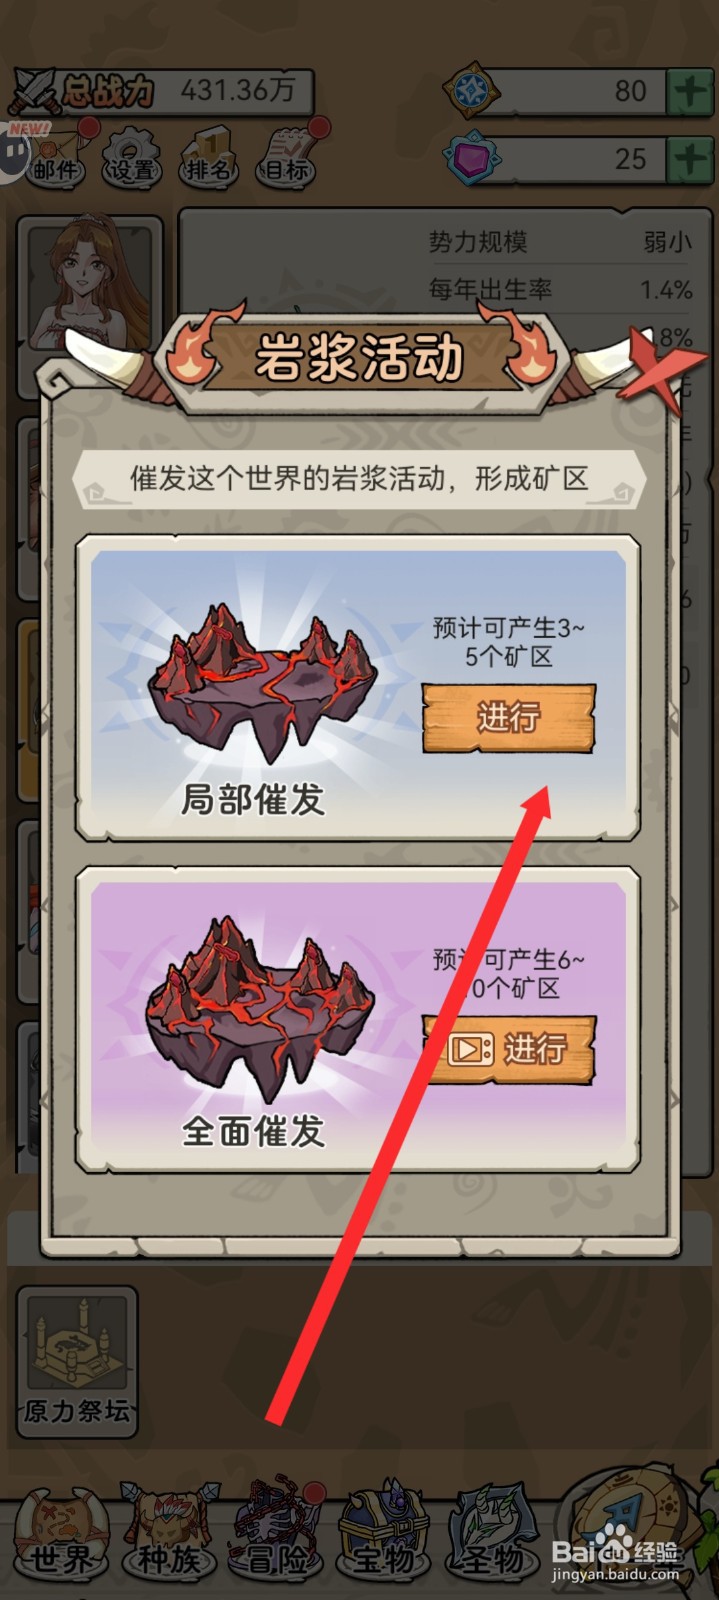Switch to the 圣物 tab
Screen dimensions: 719x1600
(492, 1531)
